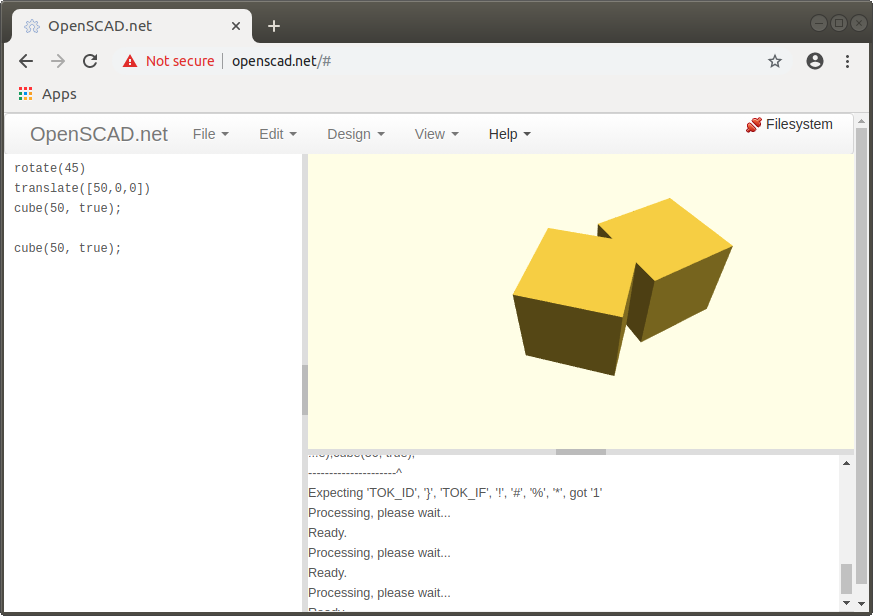Click the OpenSCAD.net brand link
Screen dimensions: 873x616
tap(99, 134)
